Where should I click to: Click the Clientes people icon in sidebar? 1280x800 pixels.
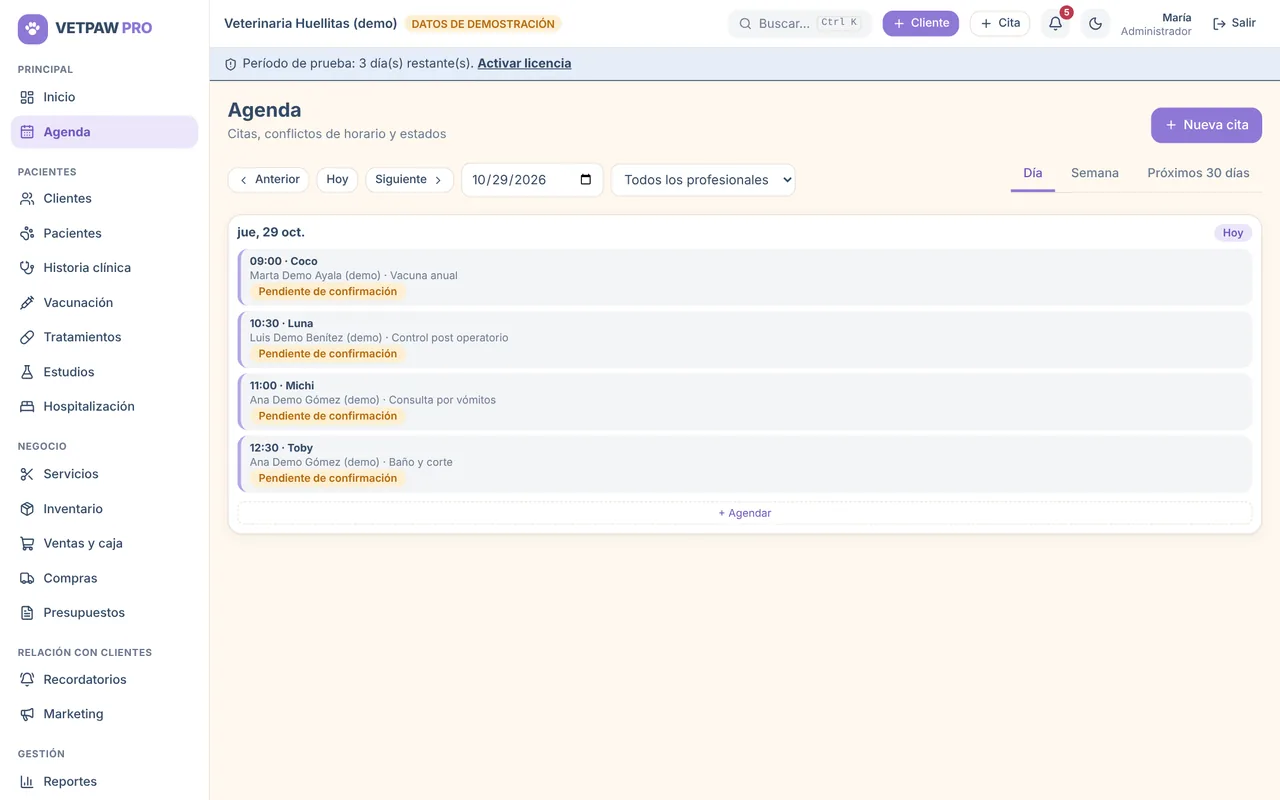pos(27,199)
